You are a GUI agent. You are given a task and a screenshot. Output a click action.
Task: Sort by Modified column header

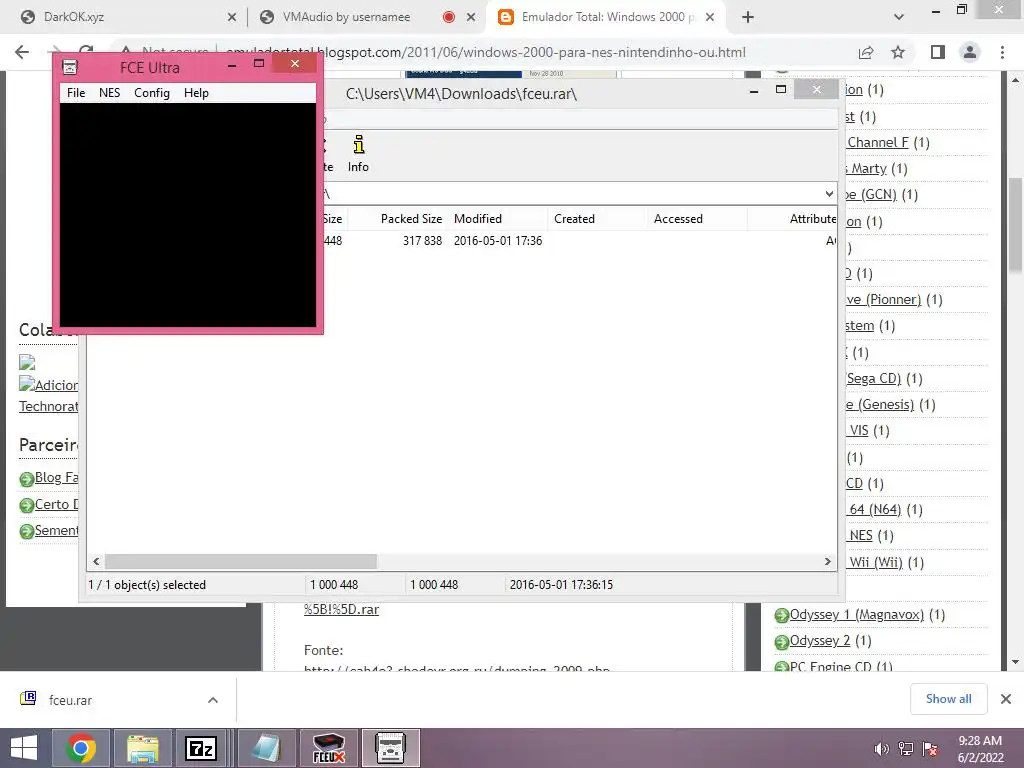coord(478,219)
